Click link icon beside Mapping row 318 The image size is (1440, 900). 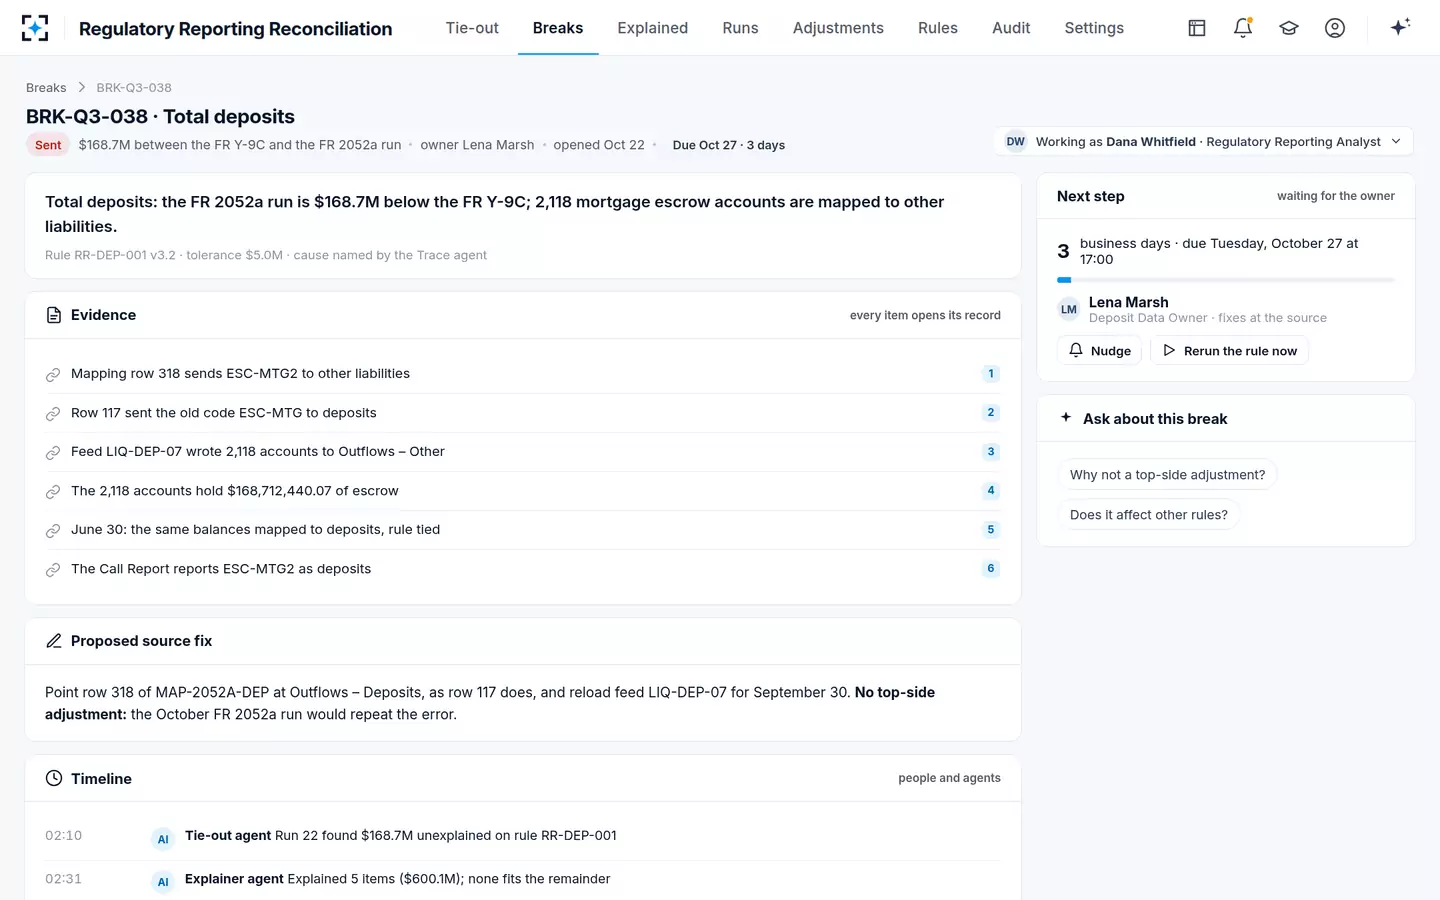click(53, 374)
